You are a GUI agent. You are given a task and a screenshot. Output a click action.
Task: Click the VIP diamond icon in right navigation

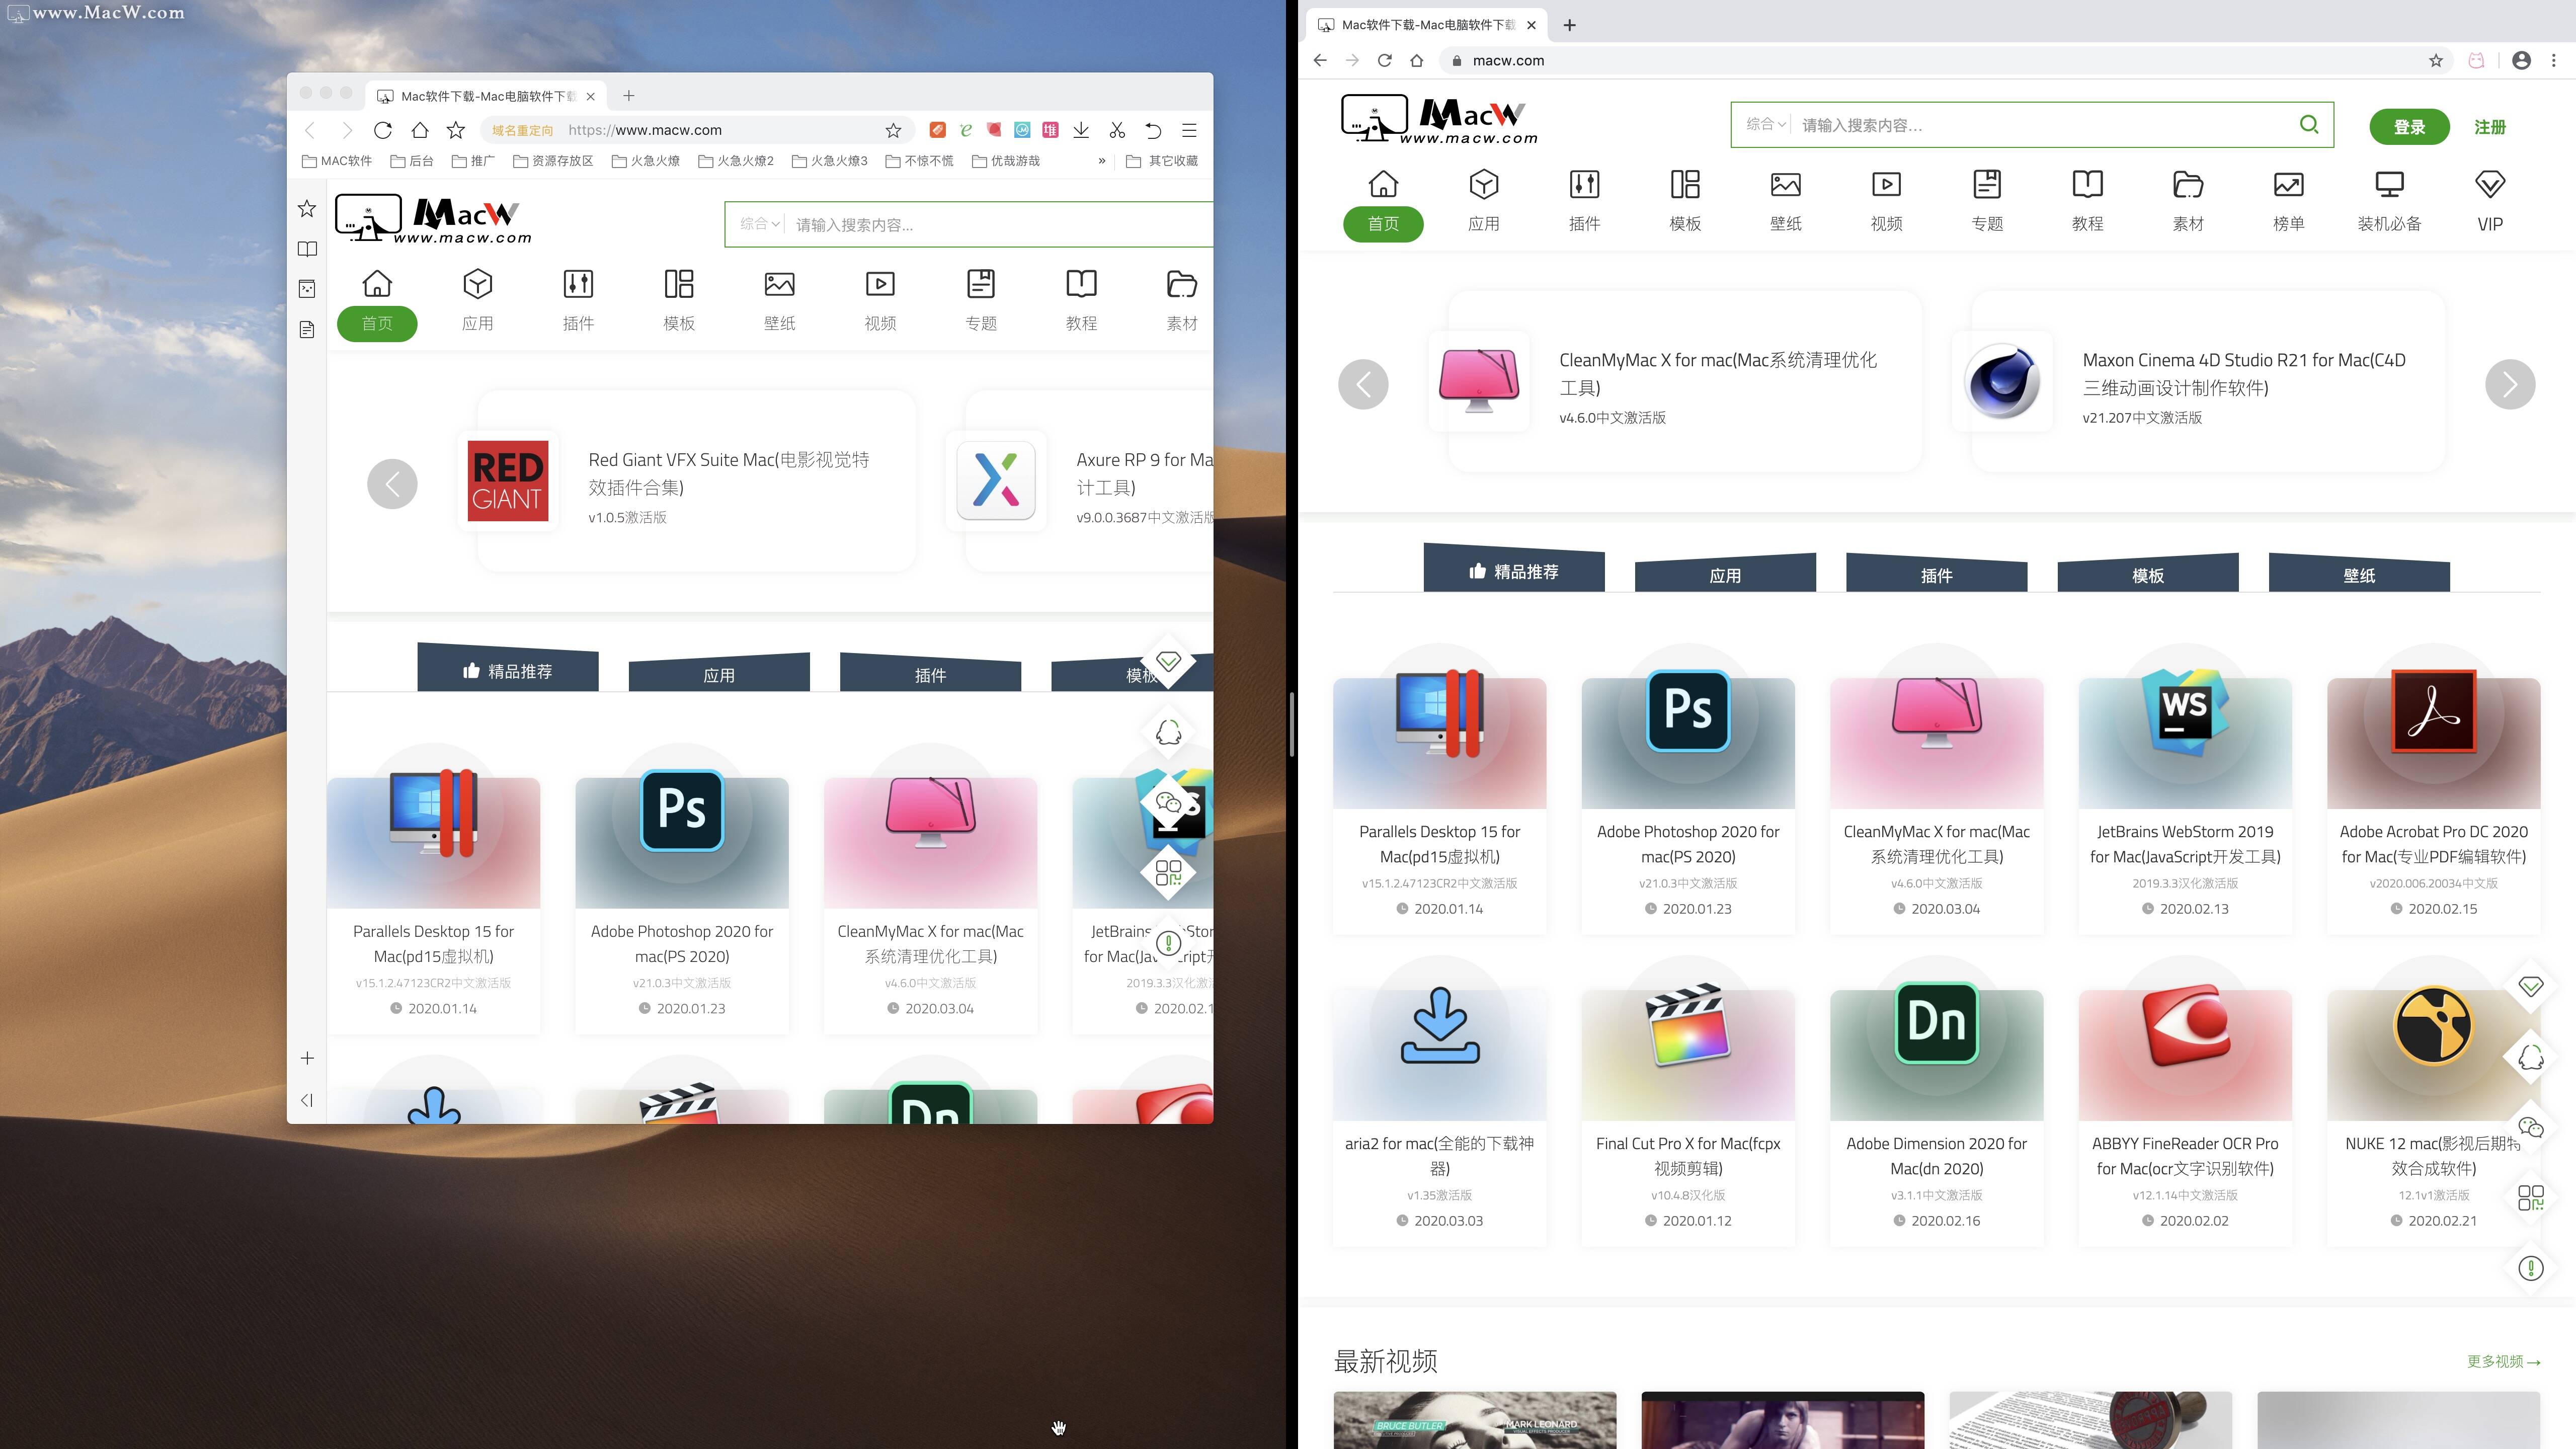(x=2489, y=185)
